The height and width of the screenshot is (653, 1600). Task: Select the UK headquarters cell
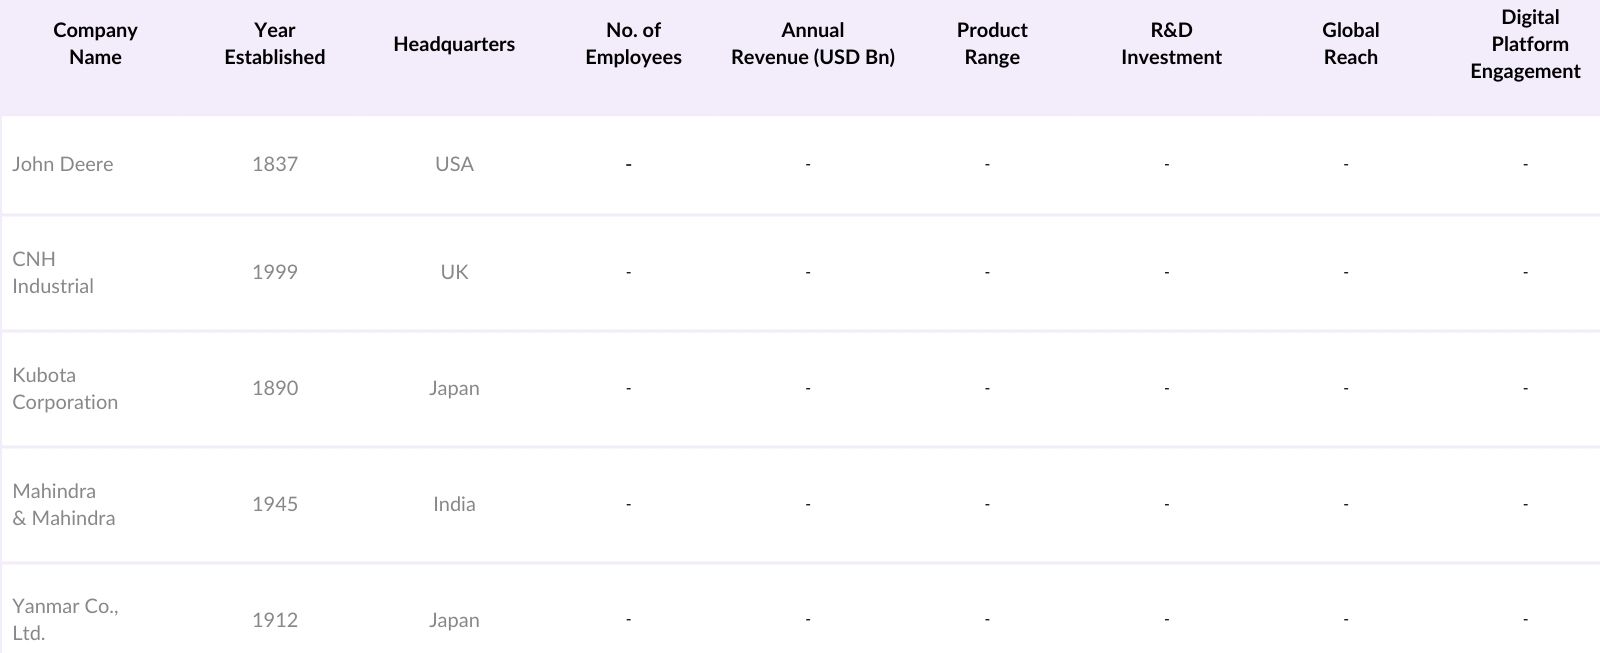click(x=454, y=272)
